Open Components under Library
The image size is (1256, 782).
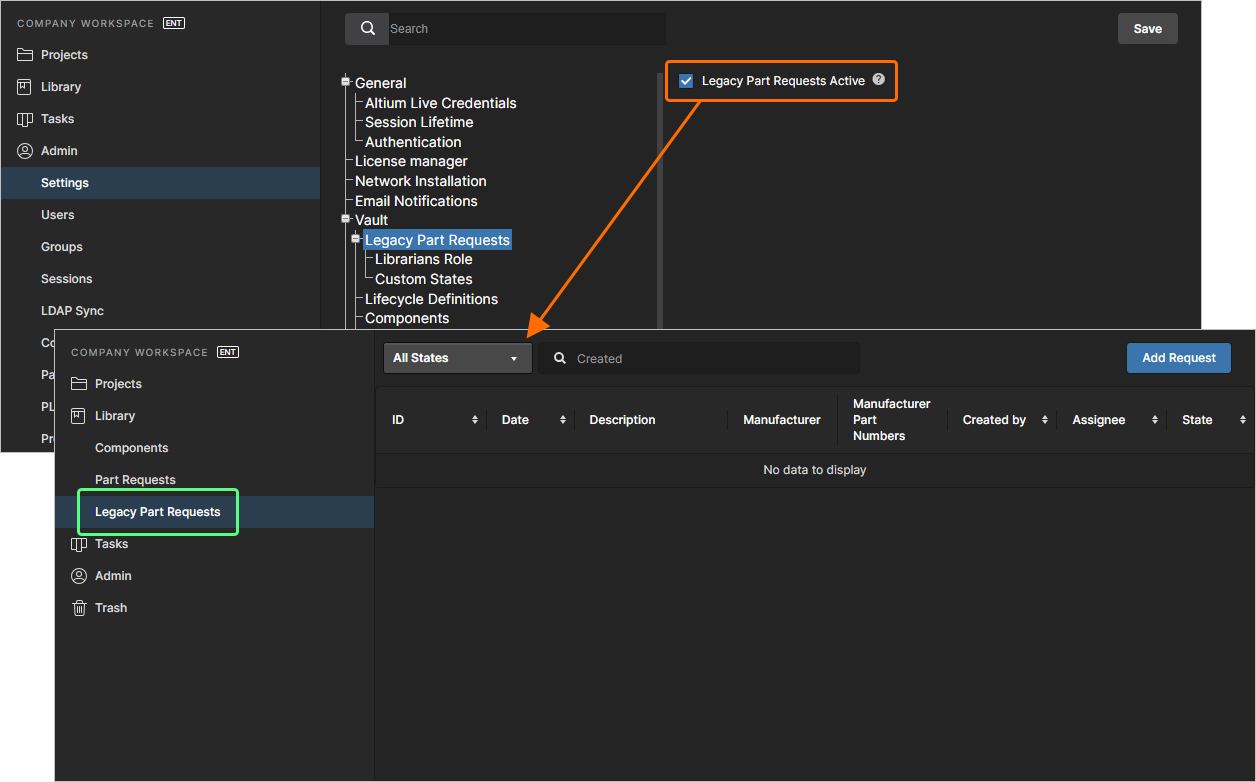pyautogui.click(x=131, y=448)
